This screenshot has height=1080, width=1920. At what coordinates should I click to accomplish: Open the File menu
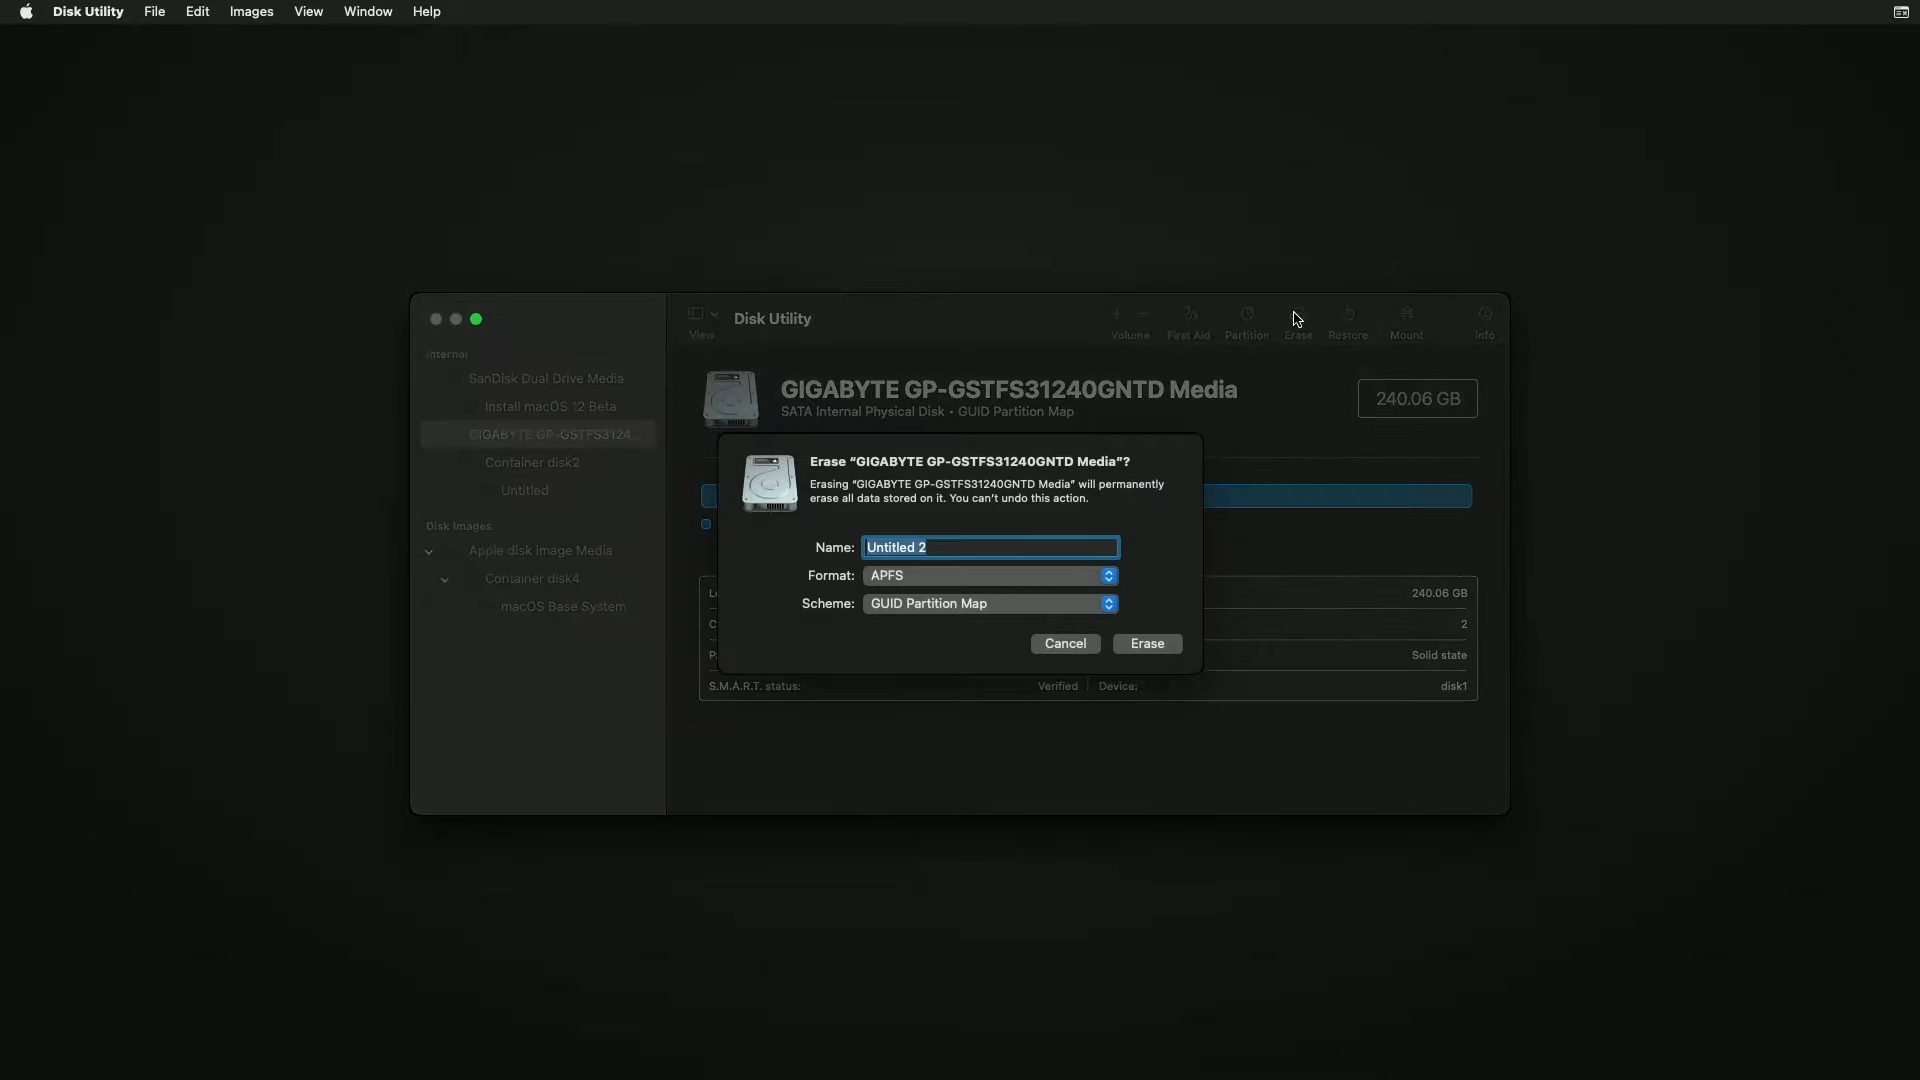pos(154,12)
